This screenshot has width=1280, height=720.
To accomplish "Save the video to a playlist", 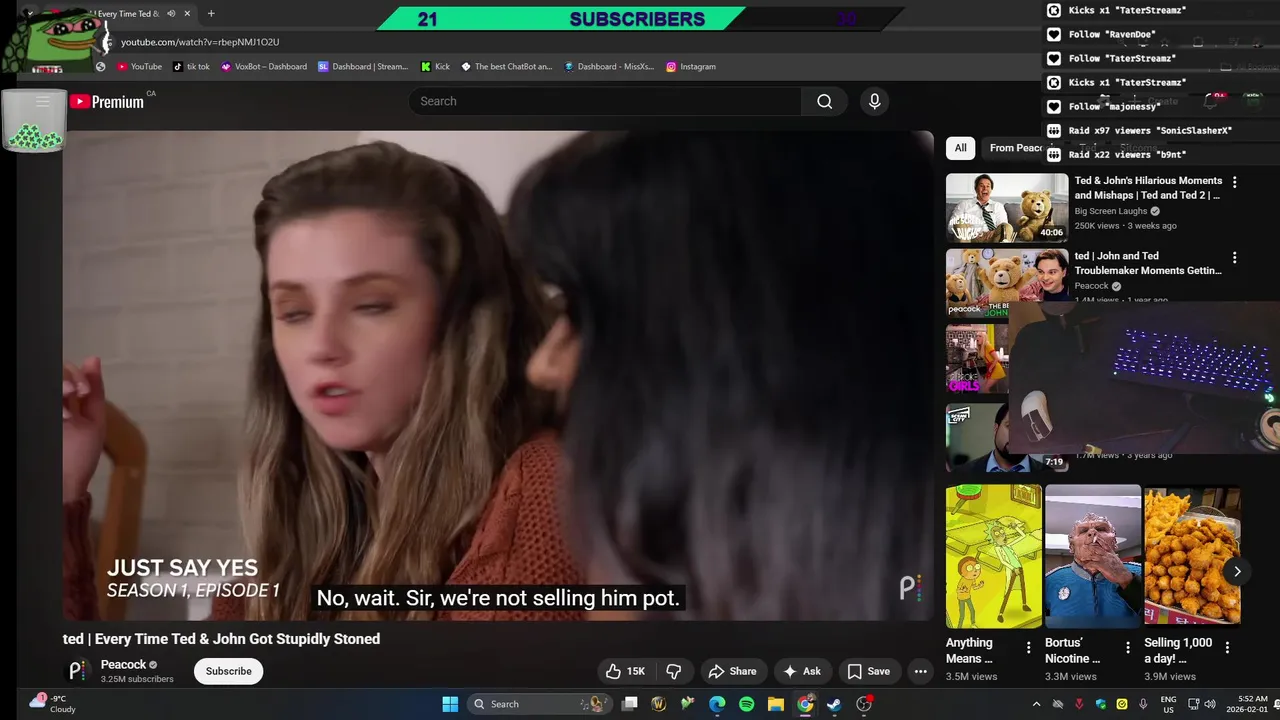I will tap(868, 671).
